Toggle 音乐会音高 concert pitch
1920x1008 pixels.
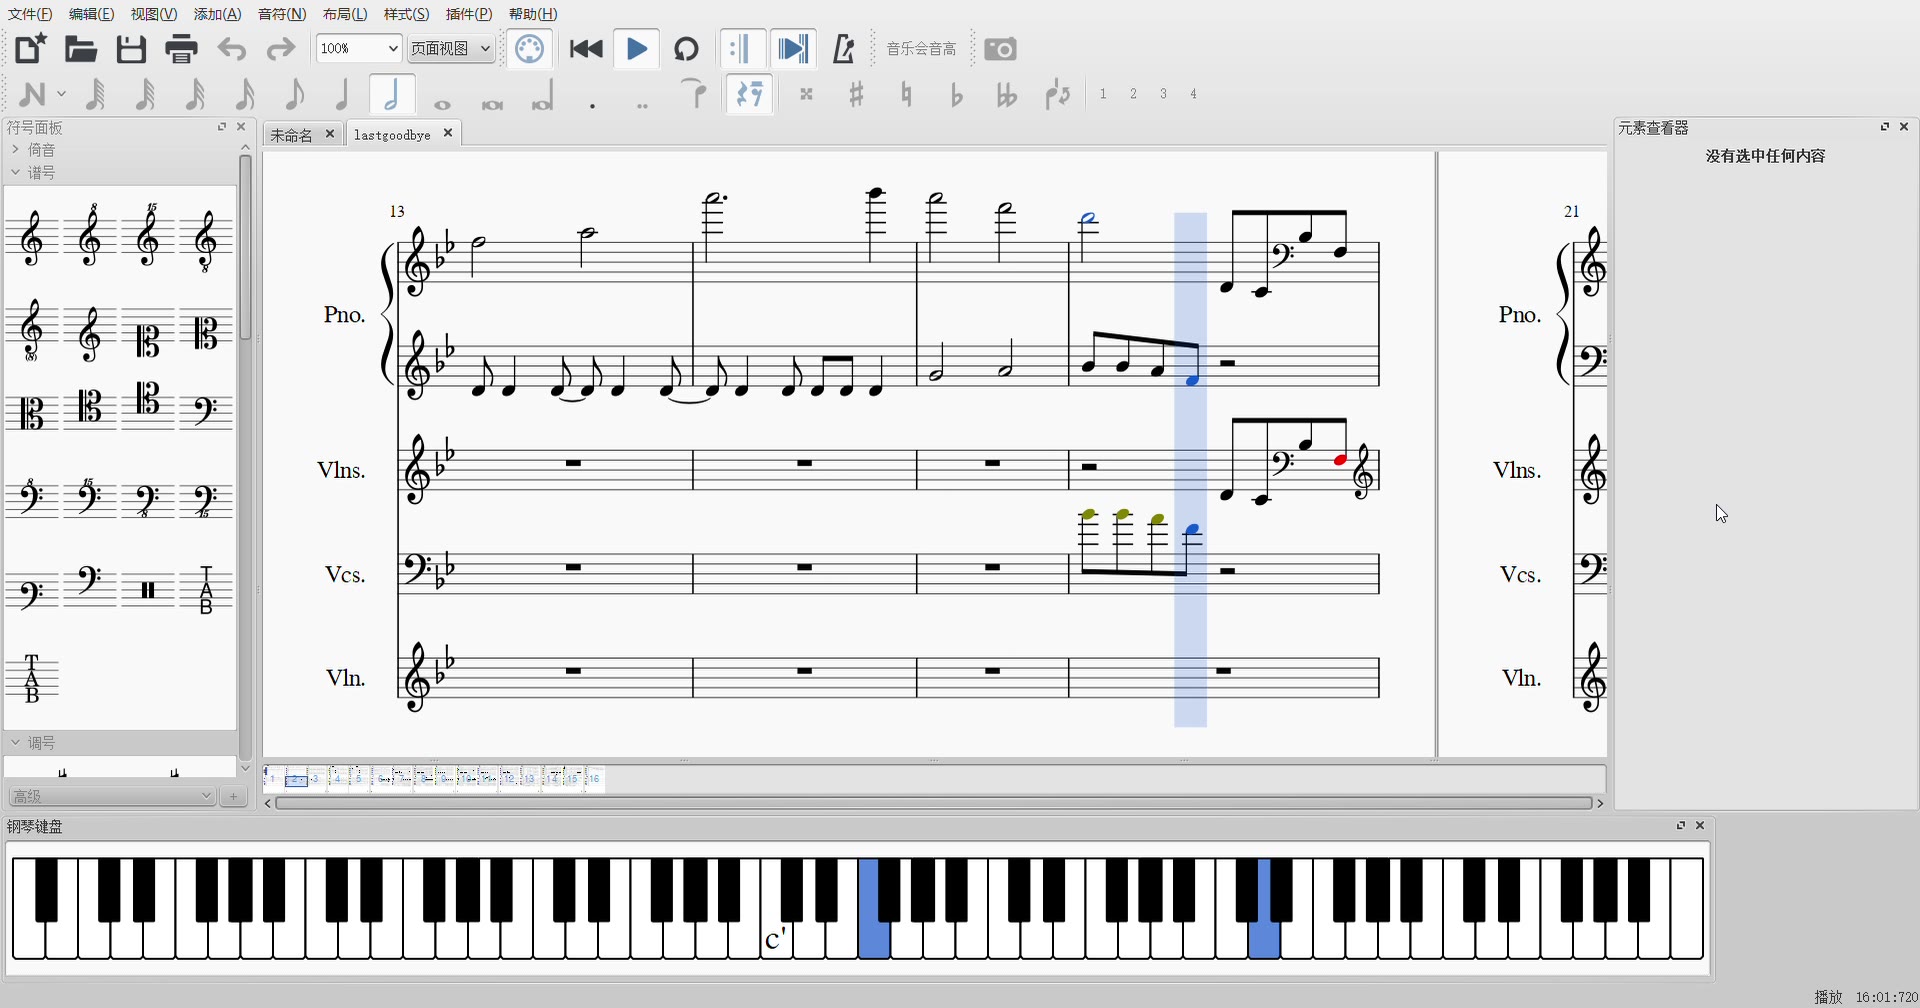click(x=920, y=48)
